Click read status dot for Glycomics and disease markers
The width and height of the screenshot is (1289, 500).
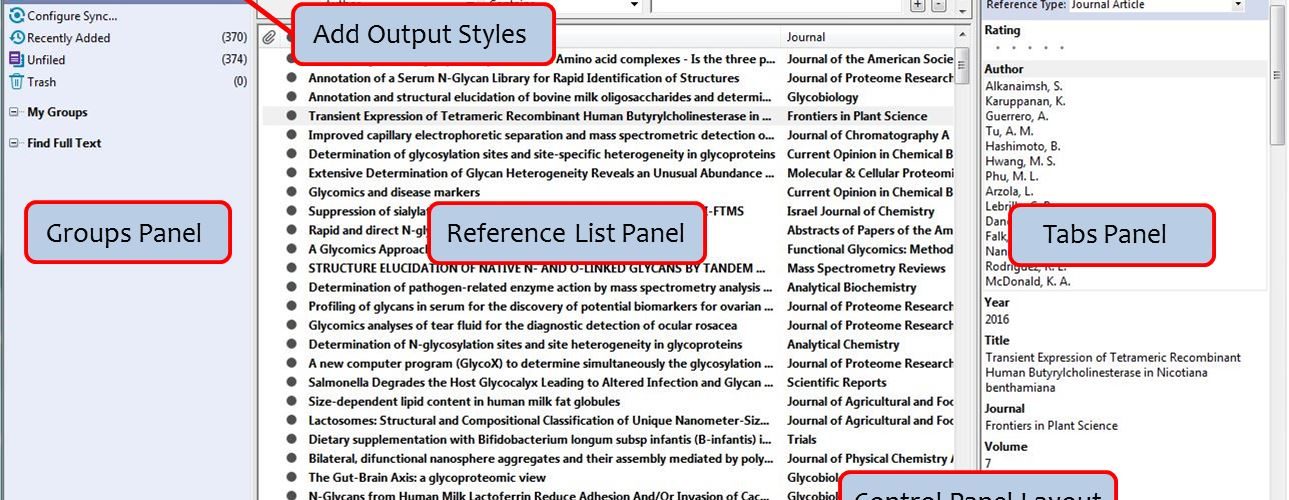pos(292,192)
